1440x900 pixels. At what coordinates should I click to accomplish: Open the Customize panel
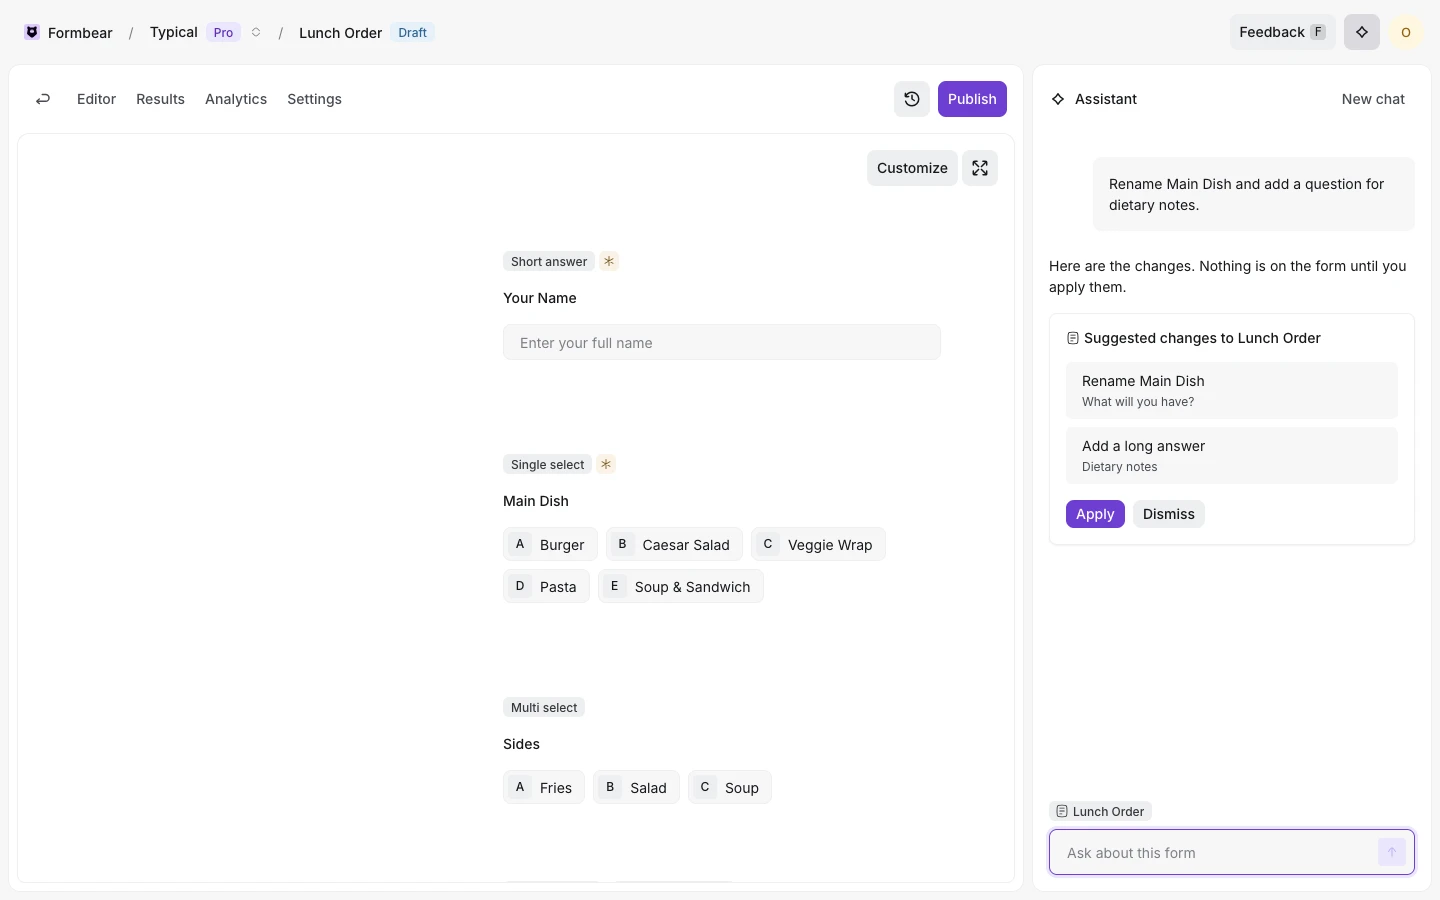[912, 168]
